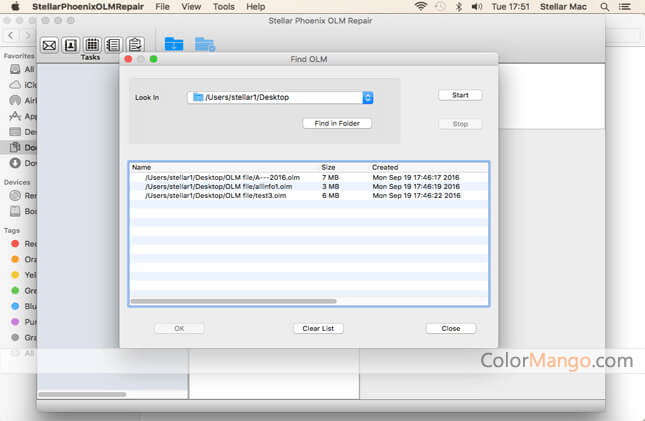The height and width of the screenshot is (421, 645).
Task: Select the Gray tag color dot
Action: (x=15, y=337)
